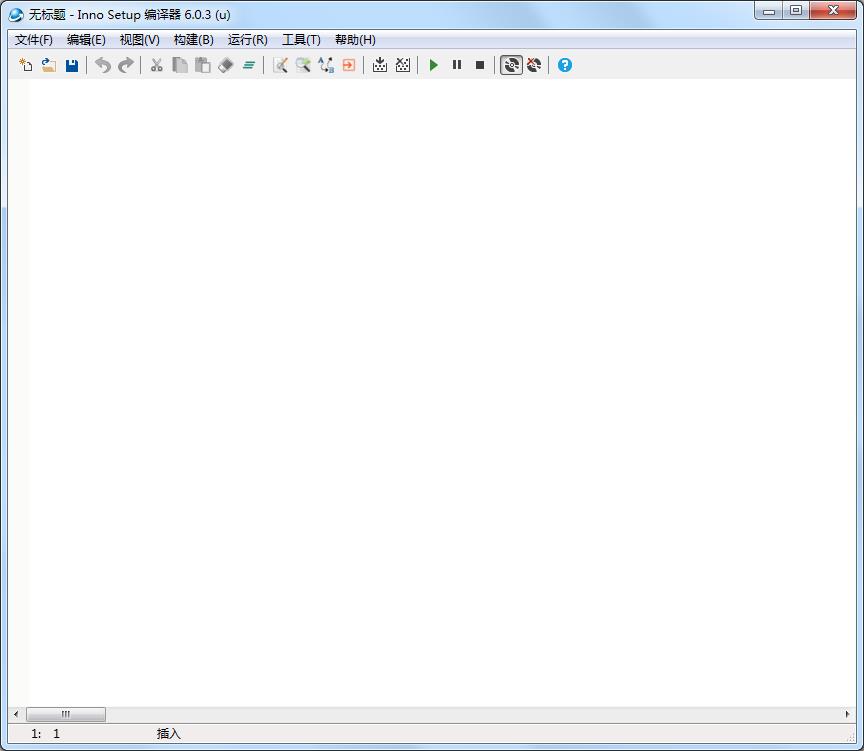Redo the last undone edit
Image resolution: width=864 pixels, height=751 pixels.
tap(126, 65)
